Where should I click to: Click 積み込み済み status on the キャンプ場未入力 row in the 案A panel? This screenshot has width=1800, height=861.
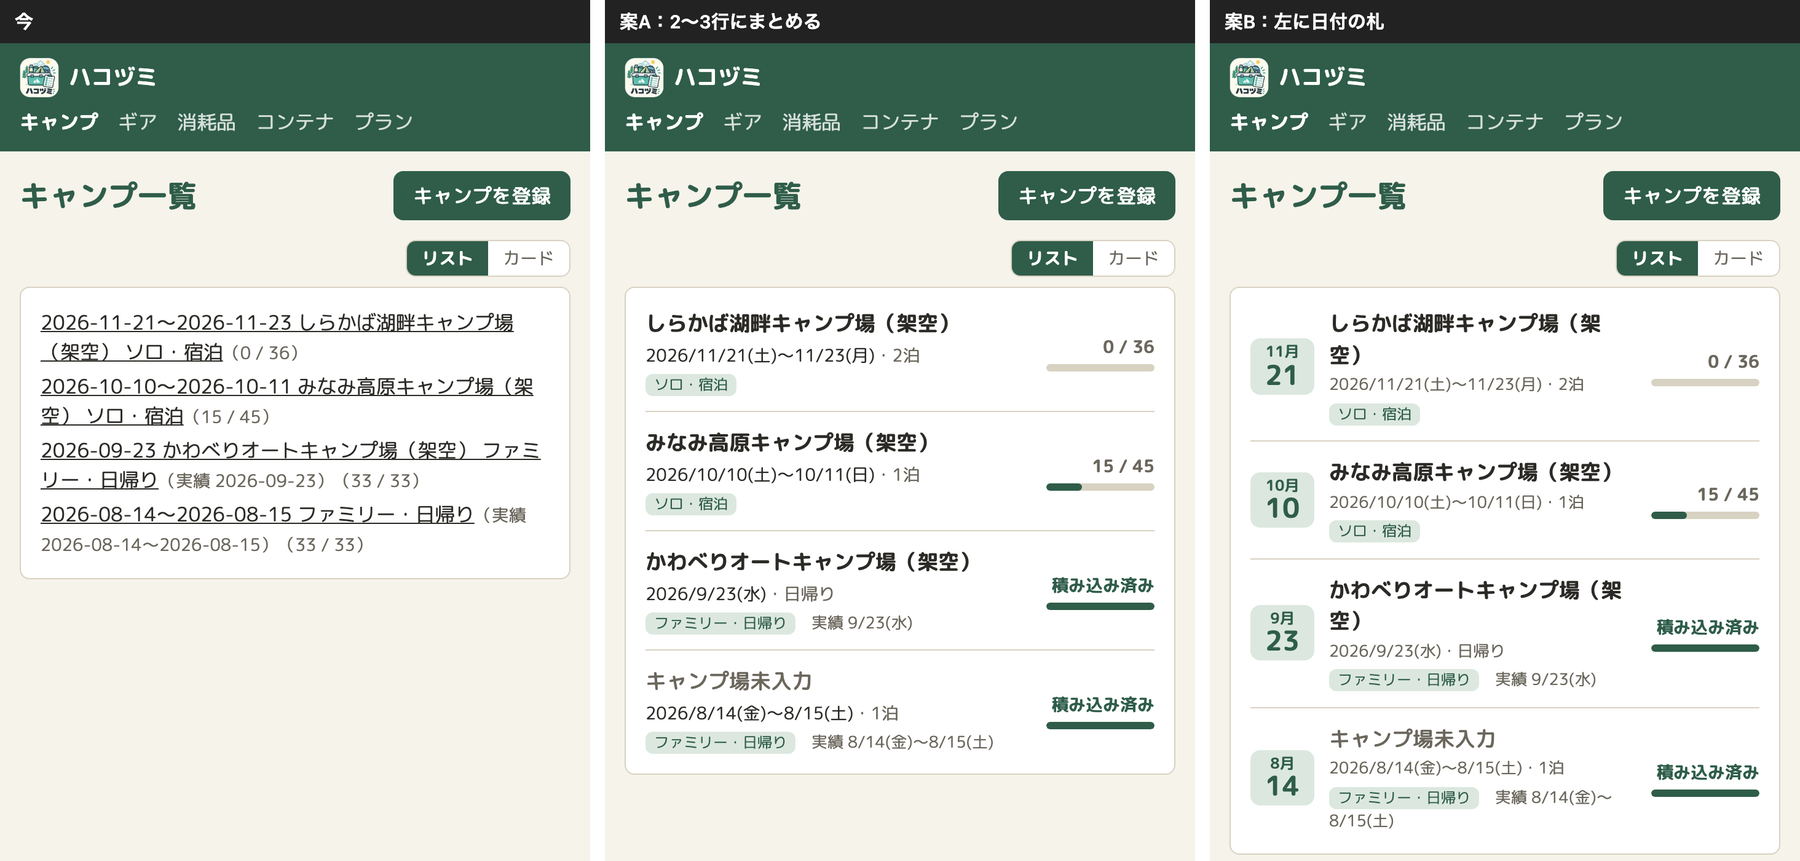pyautogui.click(x=1102, y=705)
